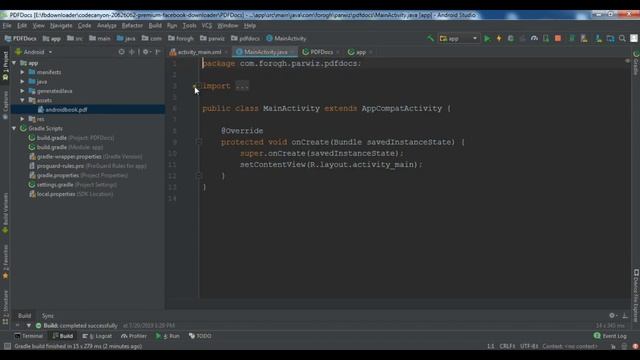Open the Event Log

[x=610, y=336]
